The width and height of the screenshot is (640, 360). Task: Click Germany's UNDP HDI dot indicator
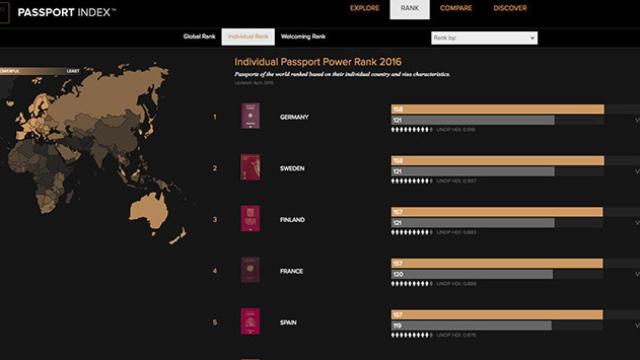point(411,130)
